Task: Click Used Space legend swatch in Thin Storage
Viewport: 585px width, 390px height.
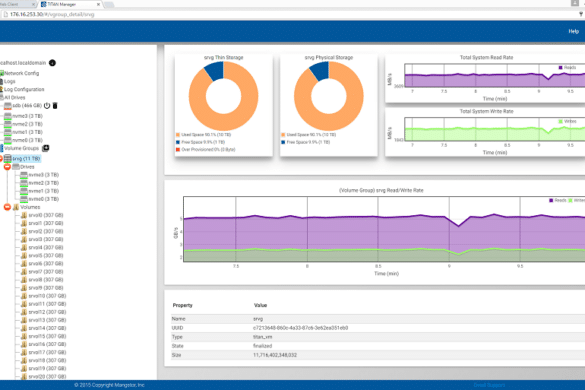Action: [178, 135]
